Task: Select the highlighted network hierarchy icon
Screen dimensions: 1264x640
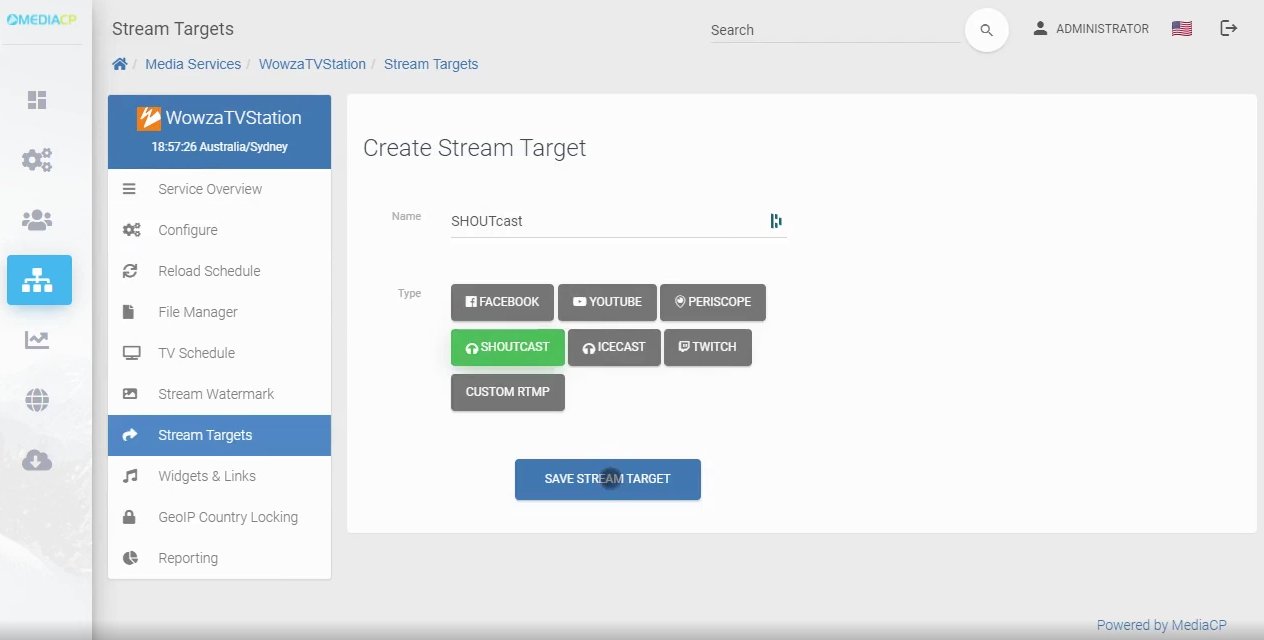Action: 39,280
